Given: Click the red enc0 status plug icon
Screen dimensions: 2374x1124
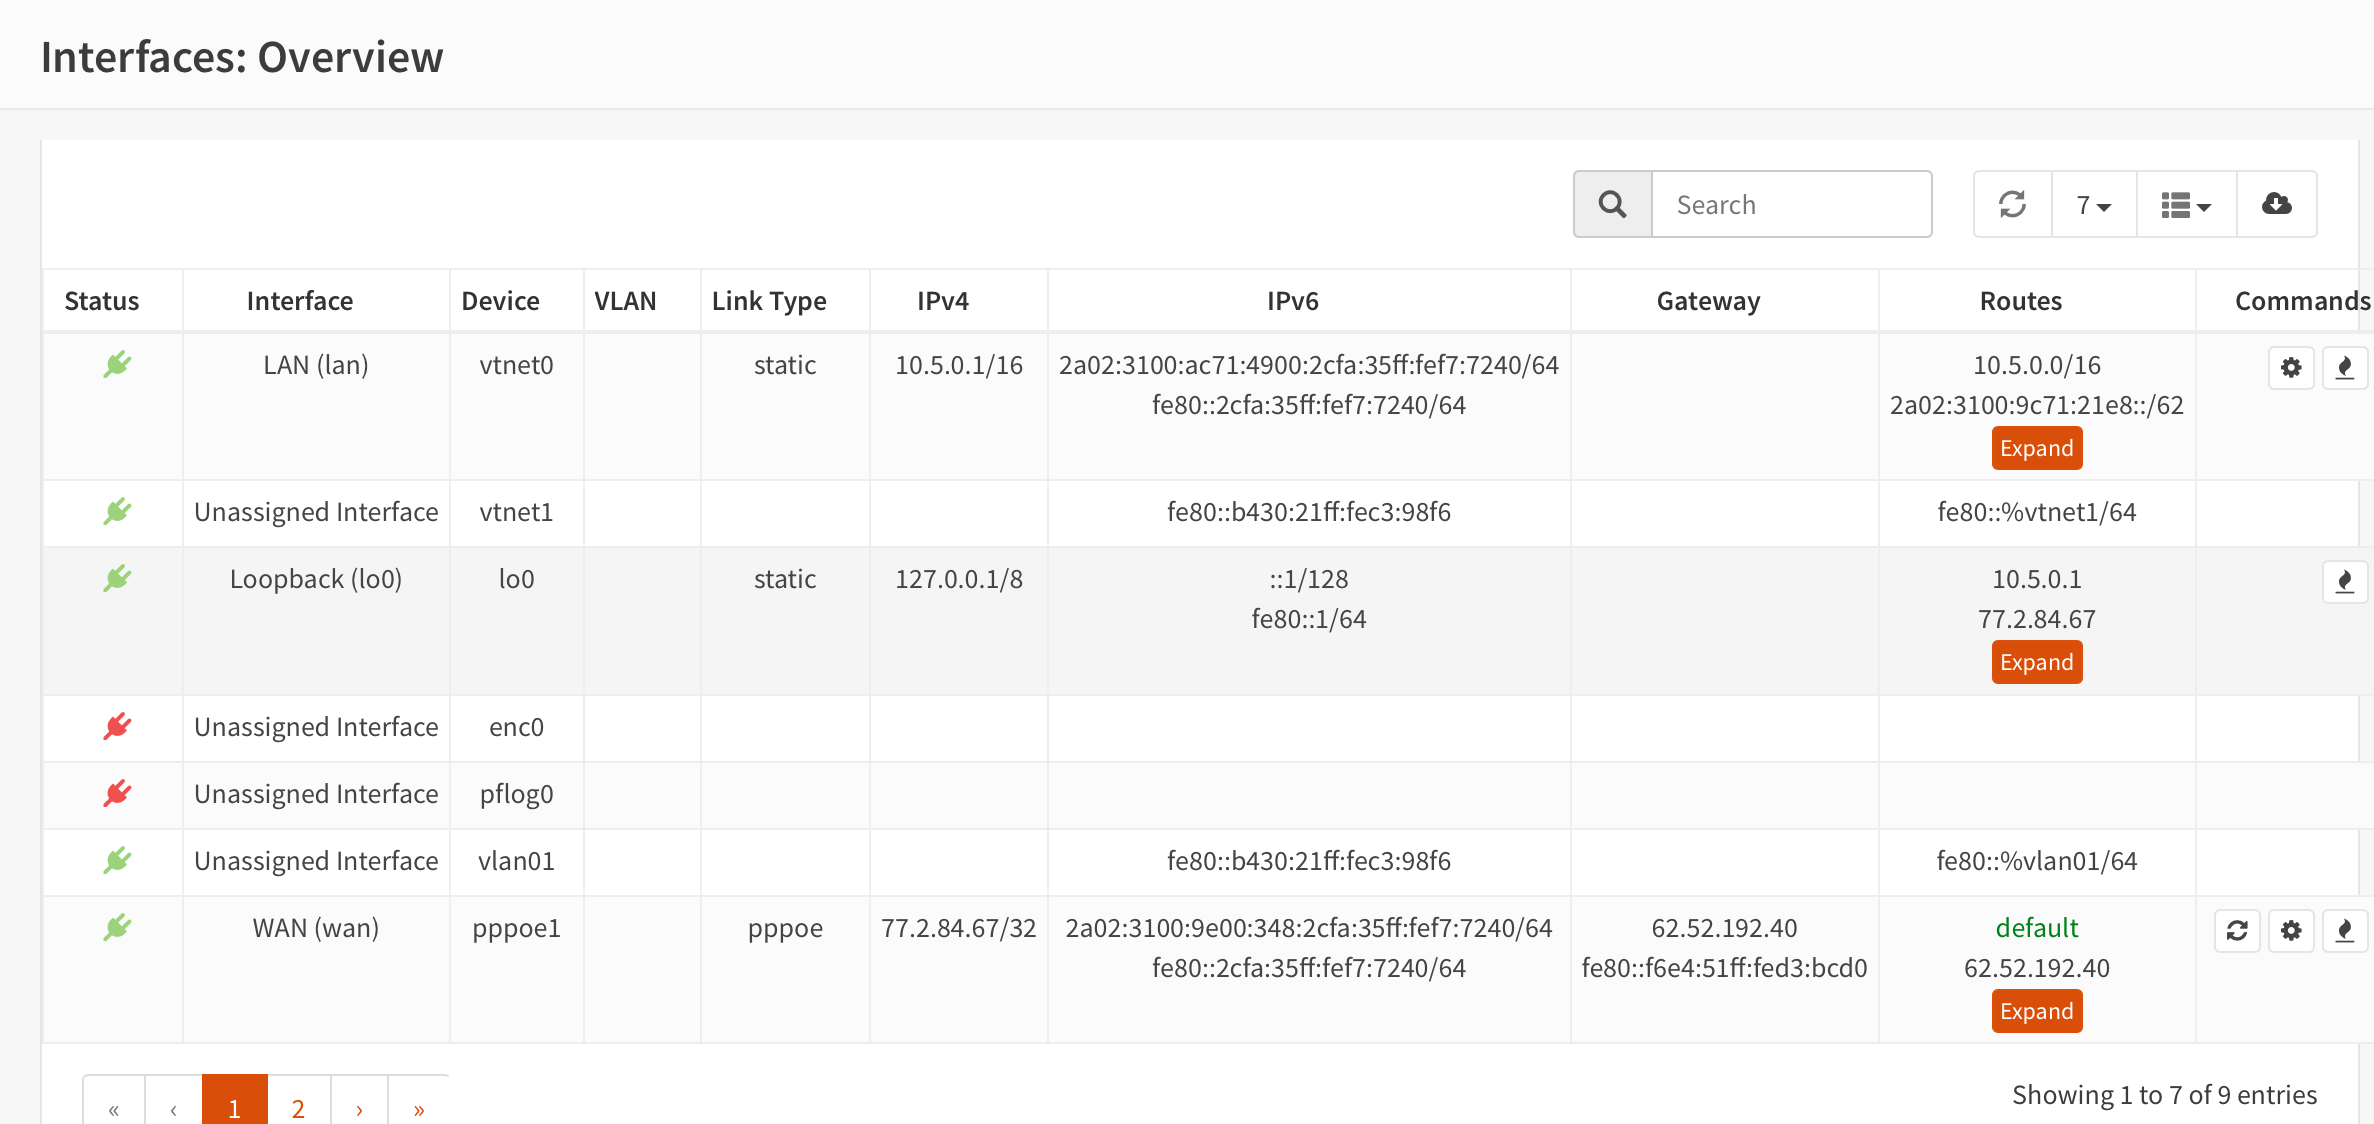Looking at the screenshot, I should point(117,727).
